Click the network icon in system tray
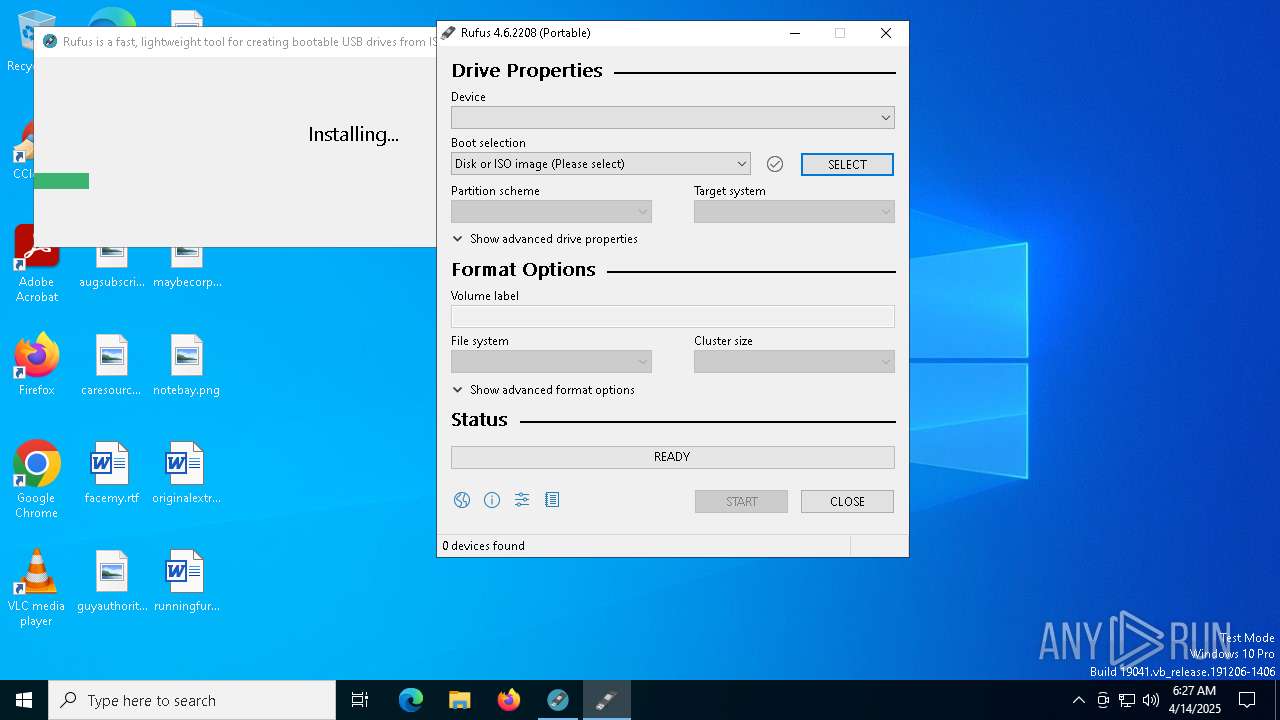This screenshot has height=720, width=1280. (x=1127, y=700)
